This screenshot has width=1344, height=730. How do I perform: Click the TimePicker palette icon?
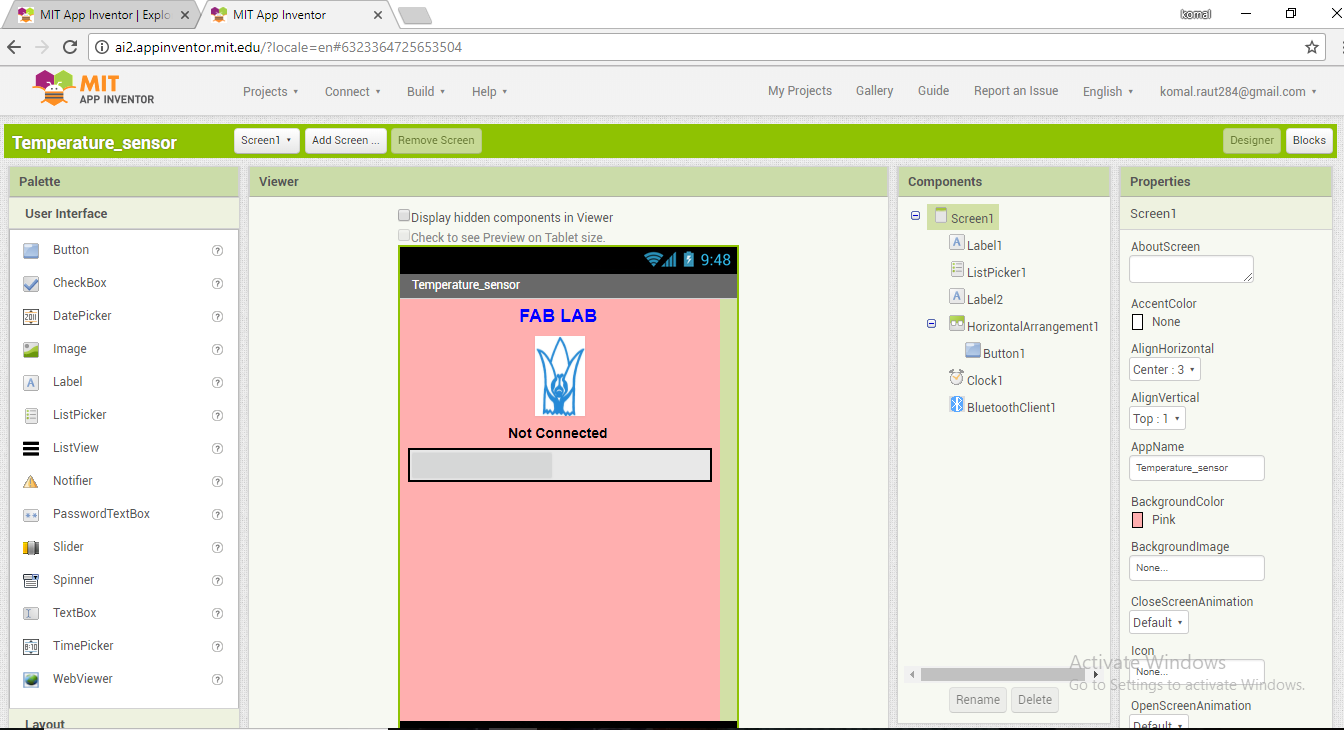pyautogui.click(x=31, y=646)
